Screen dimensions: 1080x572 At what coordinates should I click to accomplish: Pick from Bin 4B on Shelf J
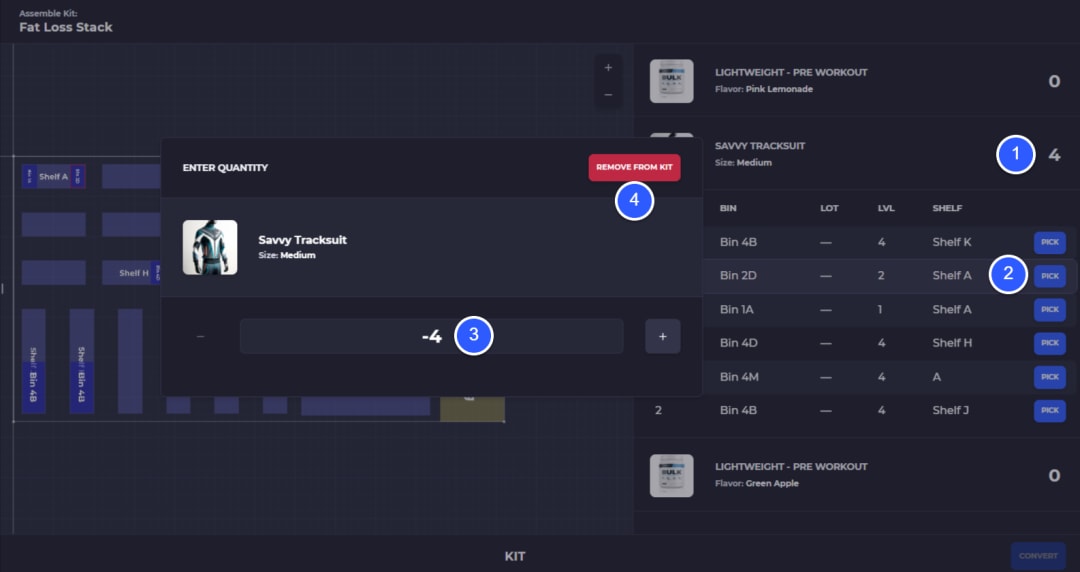point(1050,410)
